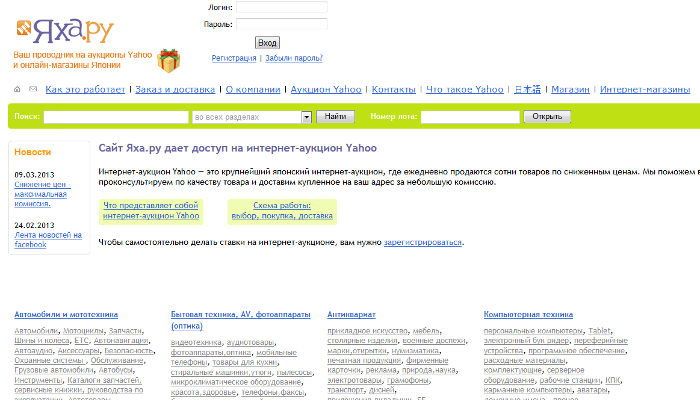Click the Яха.ру logo
The width and height of the screenshot is (700, 400).
tap(65, 31)
